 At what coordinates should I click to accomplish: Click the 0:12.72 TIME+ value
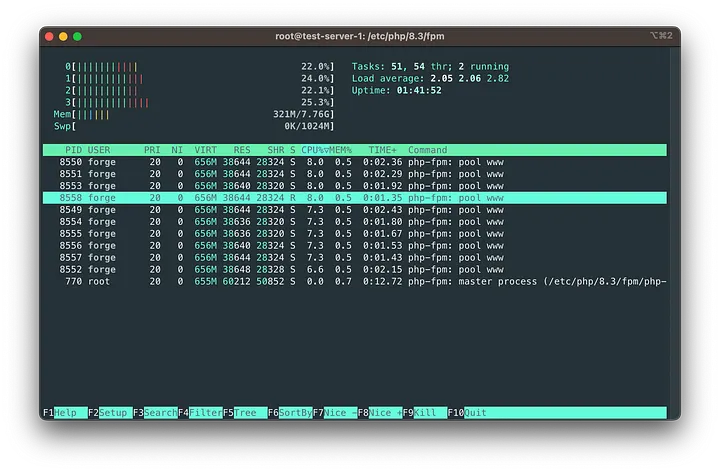tap(382, 281)
